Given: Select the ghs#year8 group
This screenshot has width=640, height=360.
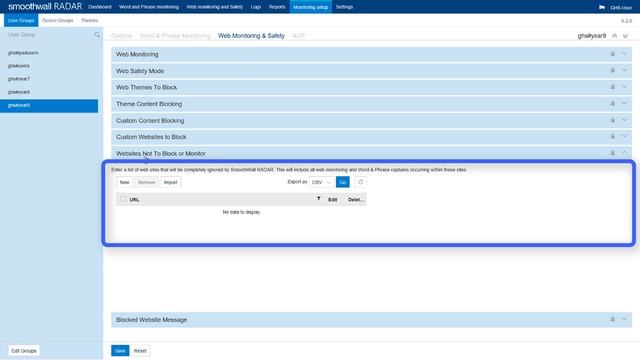Looking at the screenshot, I should [x=49, y=92].
